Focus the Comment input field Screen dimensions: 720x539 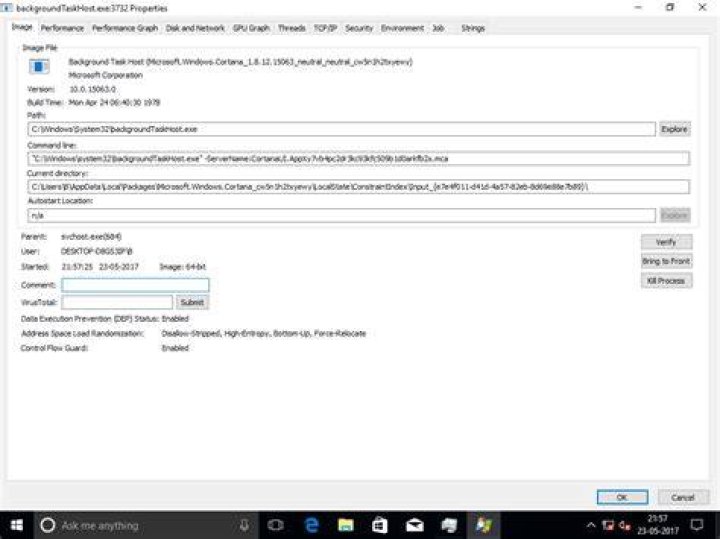pos(135,285)
